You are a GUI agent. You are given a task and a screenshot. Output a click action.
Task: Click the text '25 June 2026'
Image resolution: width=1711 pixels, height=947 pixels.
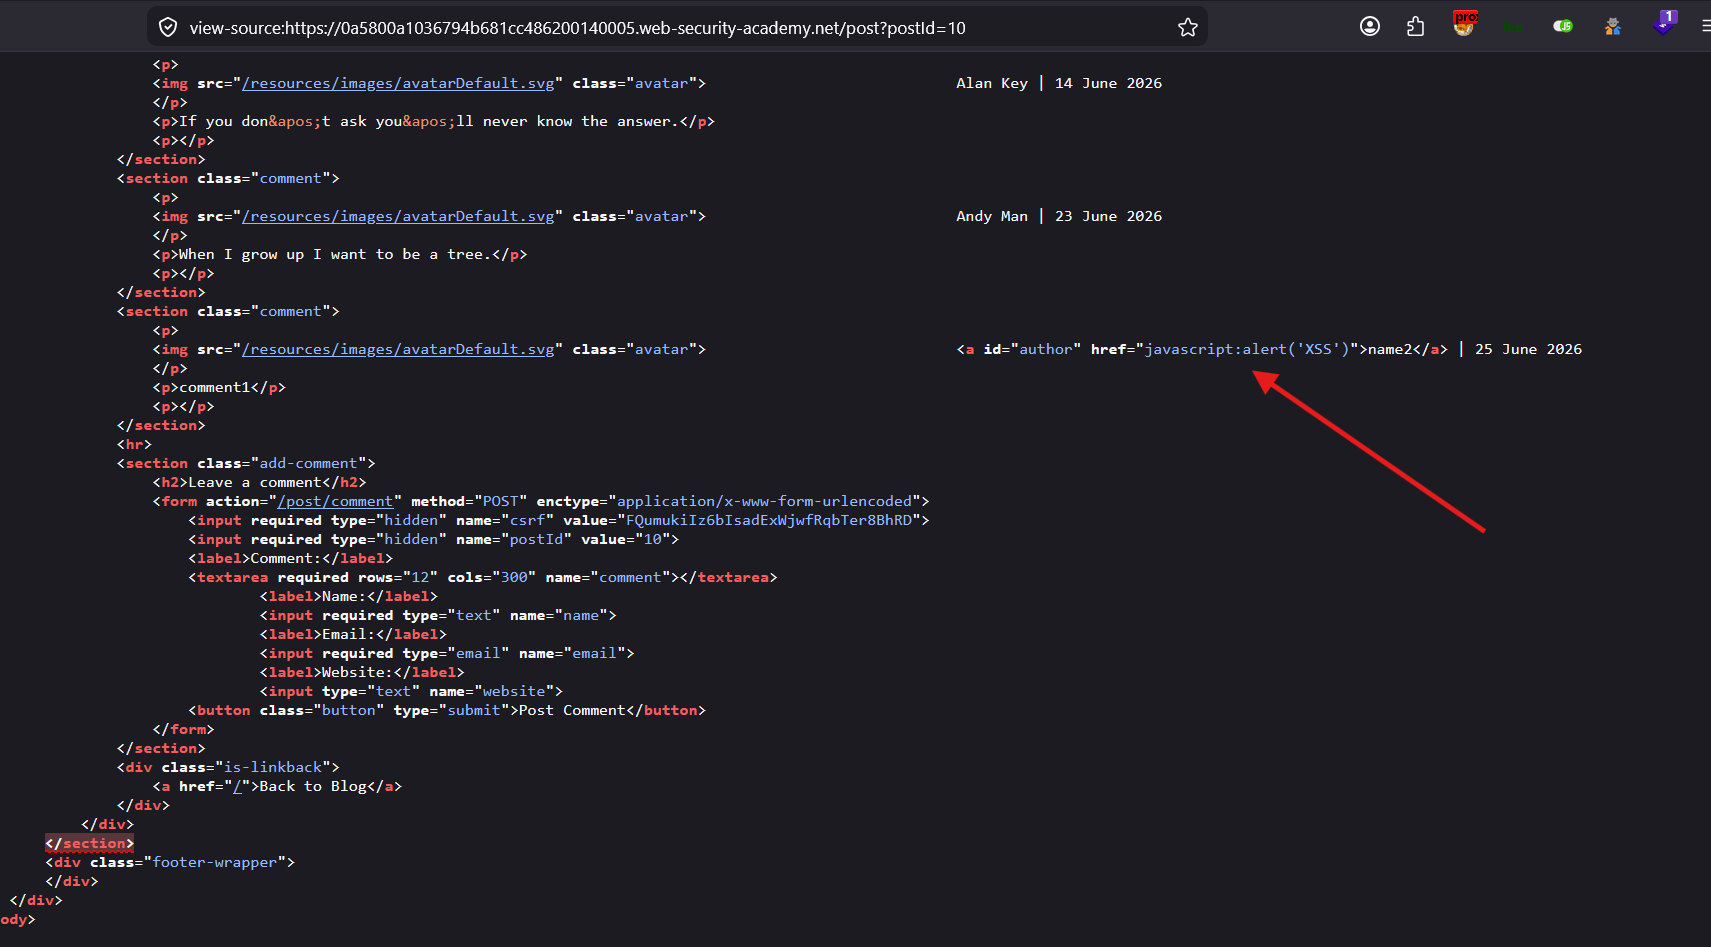click(1528, 349)
